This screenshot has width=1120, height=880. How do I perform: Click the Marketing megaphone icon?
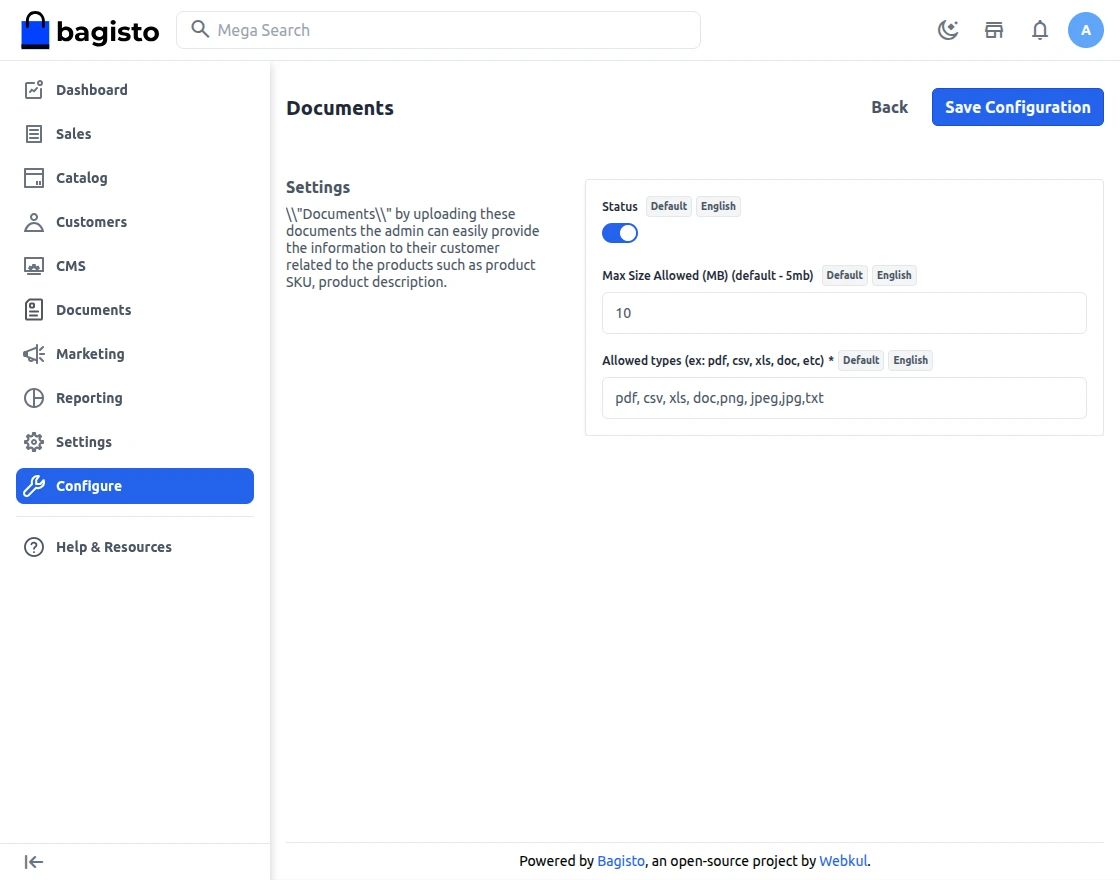click(34, 354)
